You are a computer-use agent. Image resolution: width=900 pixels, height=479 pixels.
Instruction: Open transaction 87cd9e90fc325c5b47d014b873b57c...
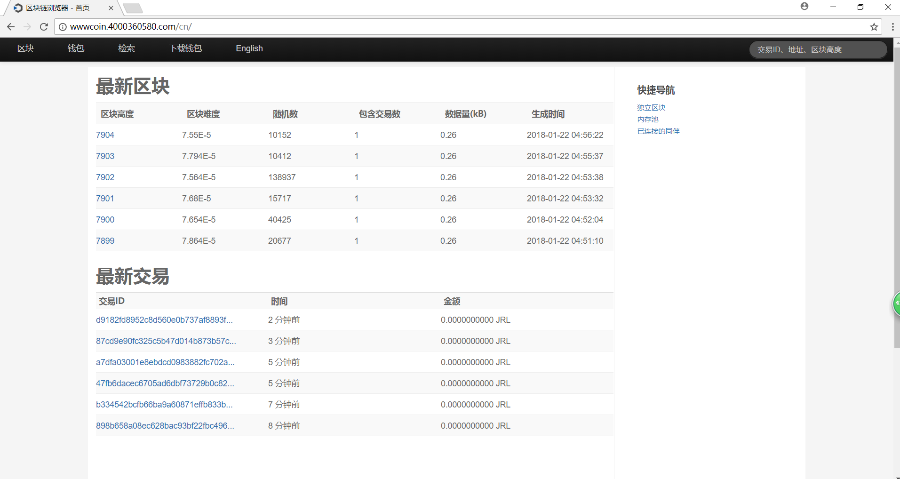tap(166, 341)
